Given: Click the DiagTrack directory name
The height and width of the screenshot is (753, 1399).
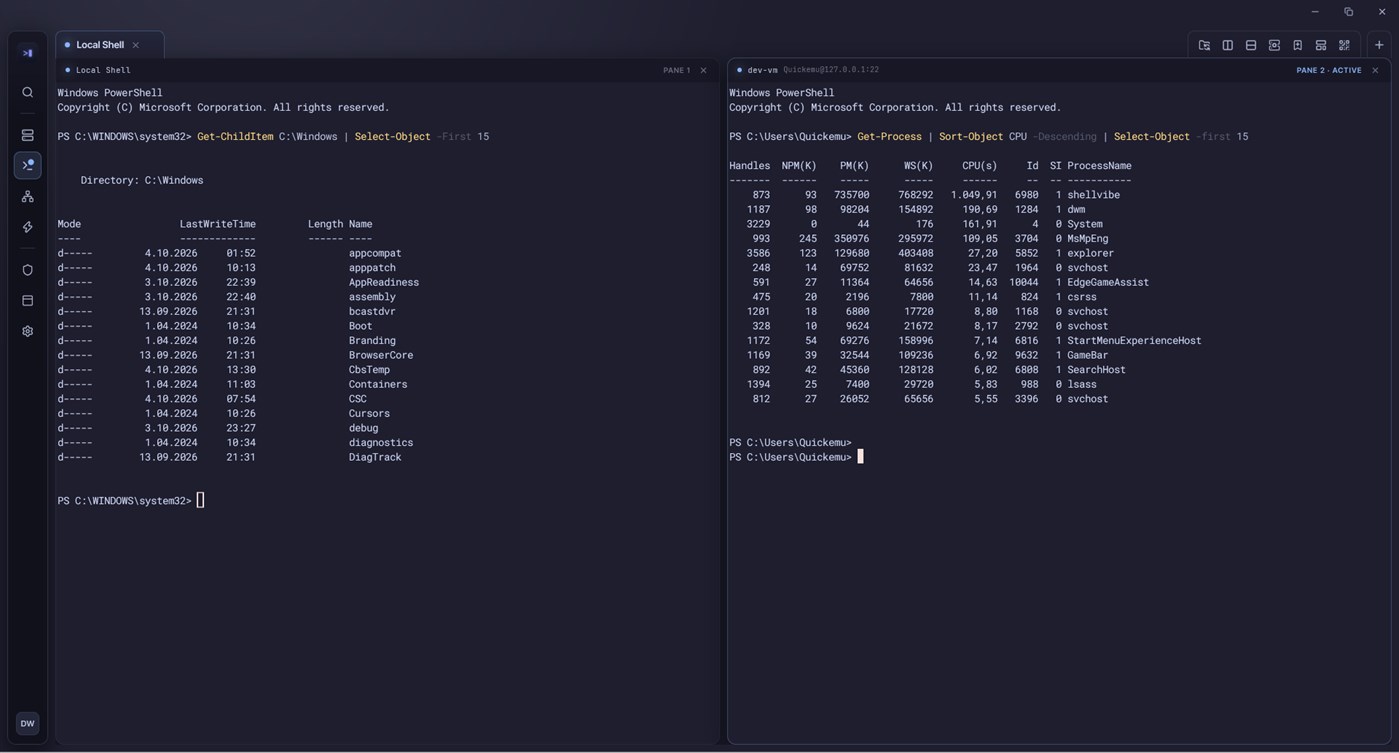Looking at the screenshot, I should pos(375,457).
